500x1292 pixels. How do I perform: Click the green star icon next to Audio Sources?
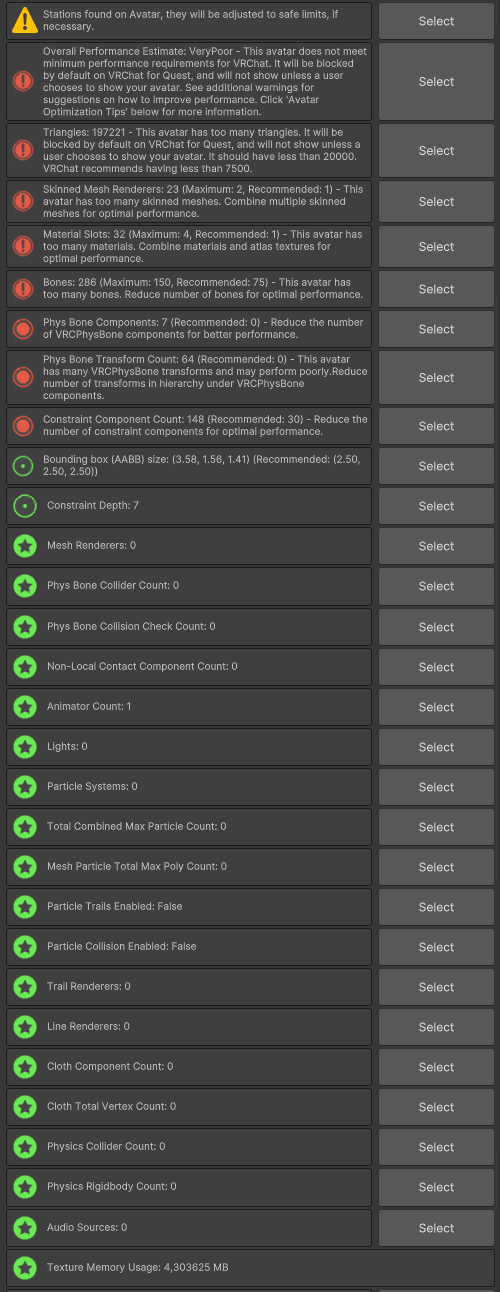(24, 1228)
